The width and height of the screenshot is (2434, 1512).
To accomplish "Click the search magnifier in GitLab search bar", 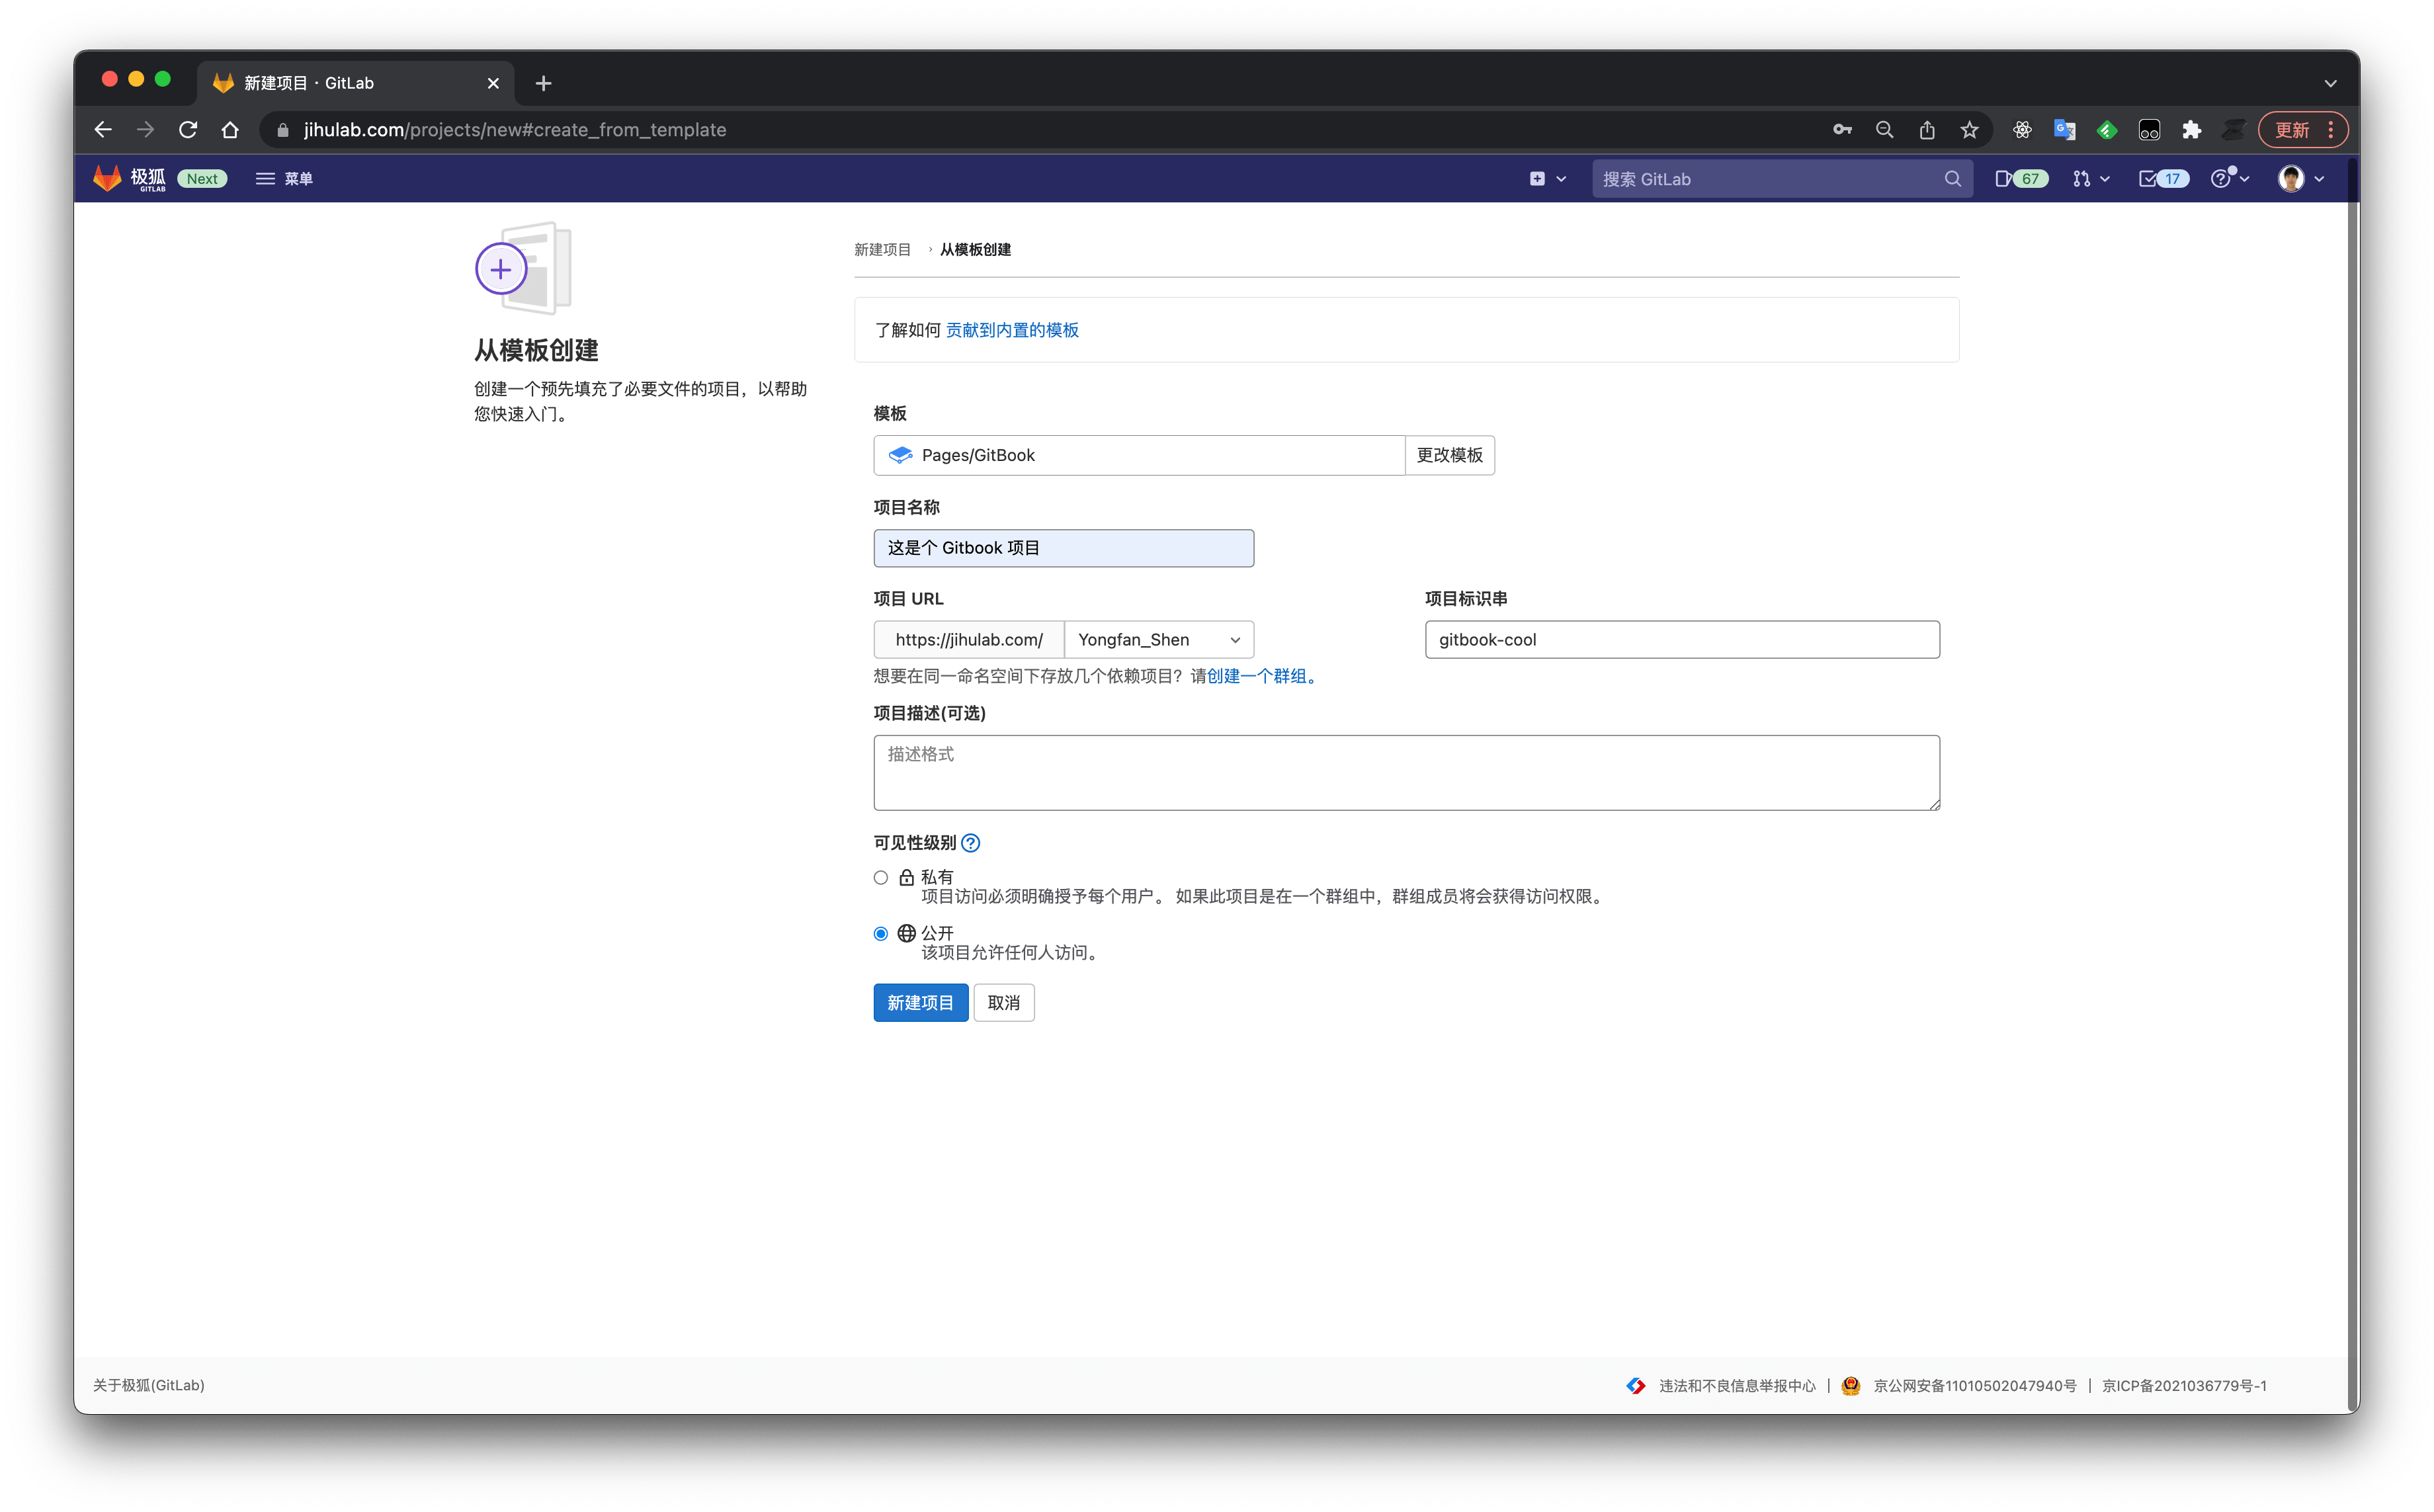I will click(1952, 178).
